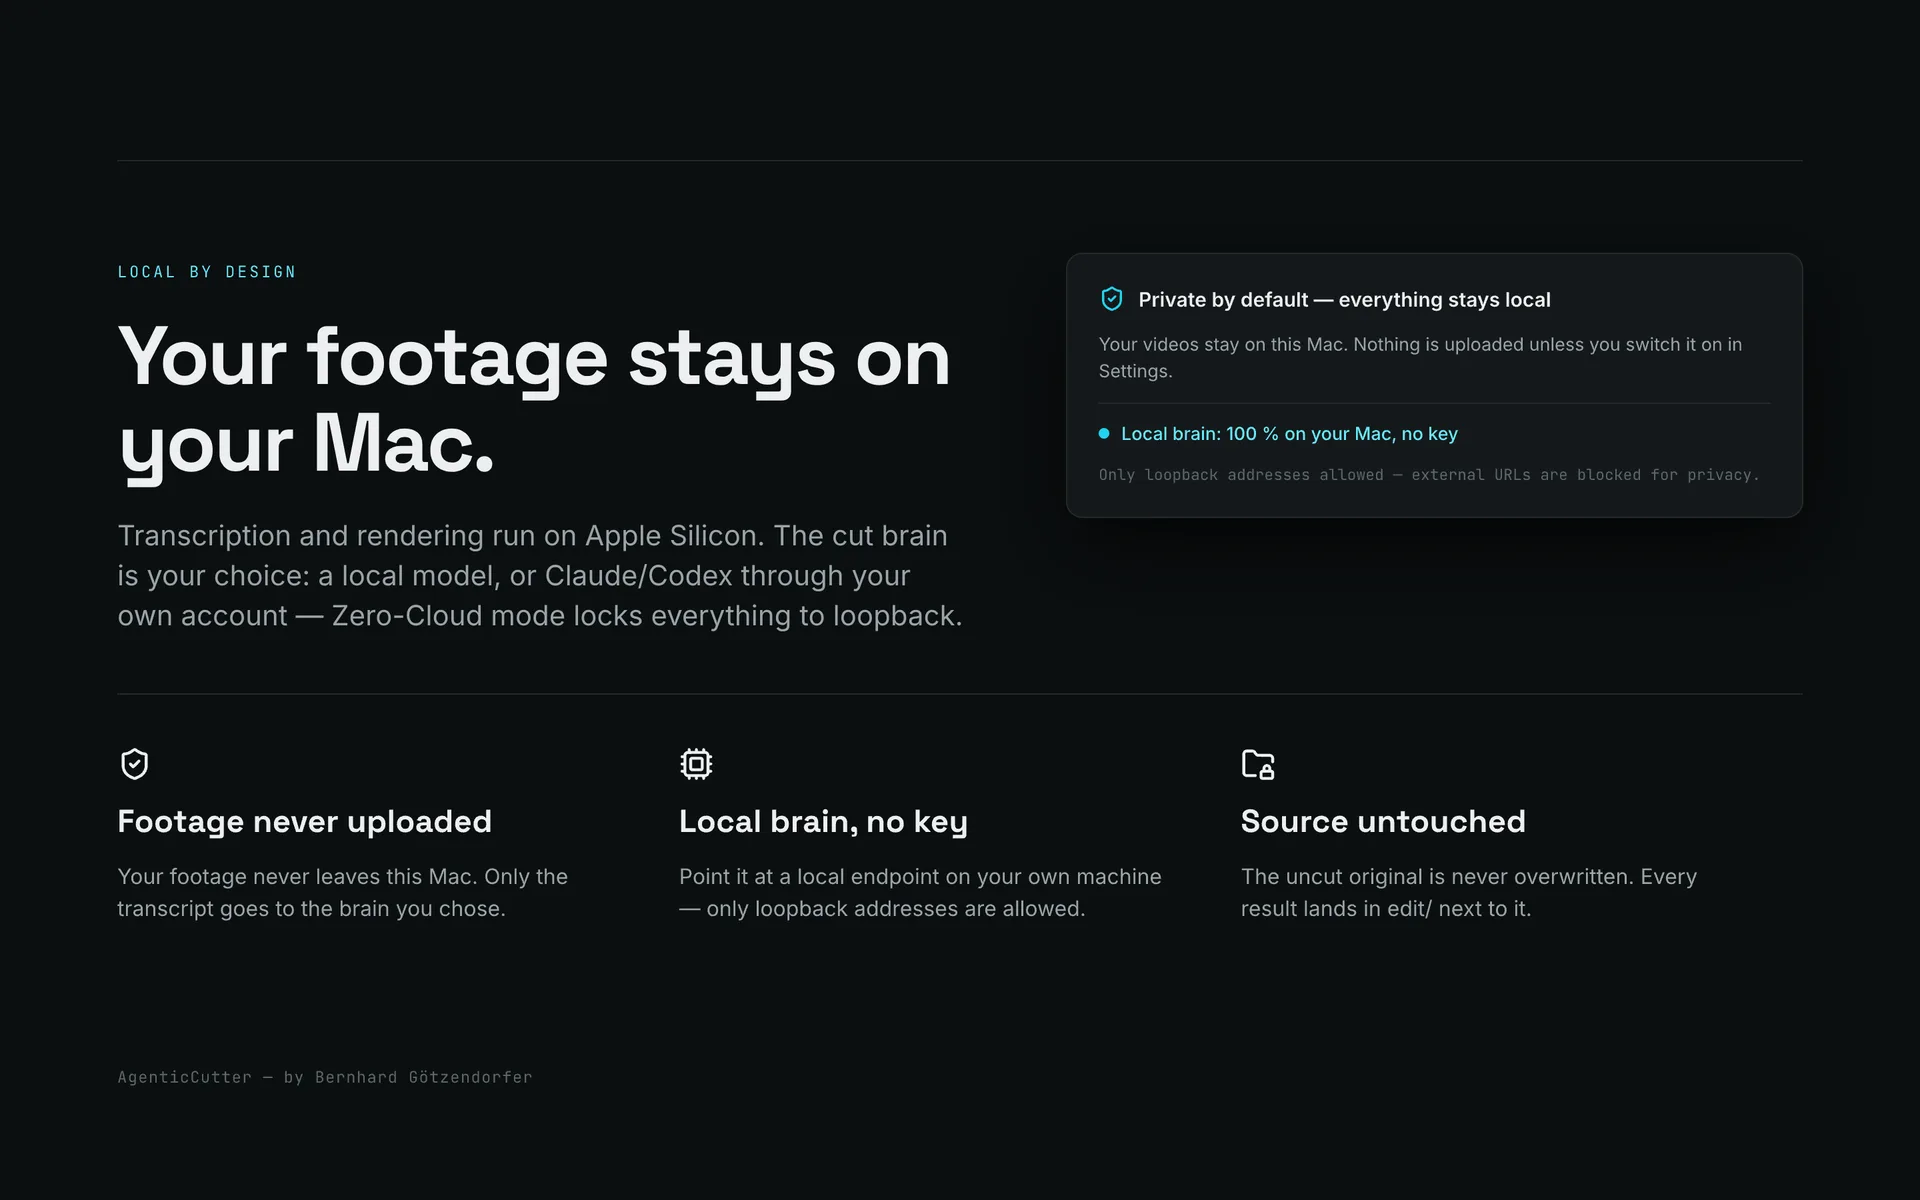Click the Private by default card title
Viewport: 1920px width, 1200px height.
[x=1344, y=300]
